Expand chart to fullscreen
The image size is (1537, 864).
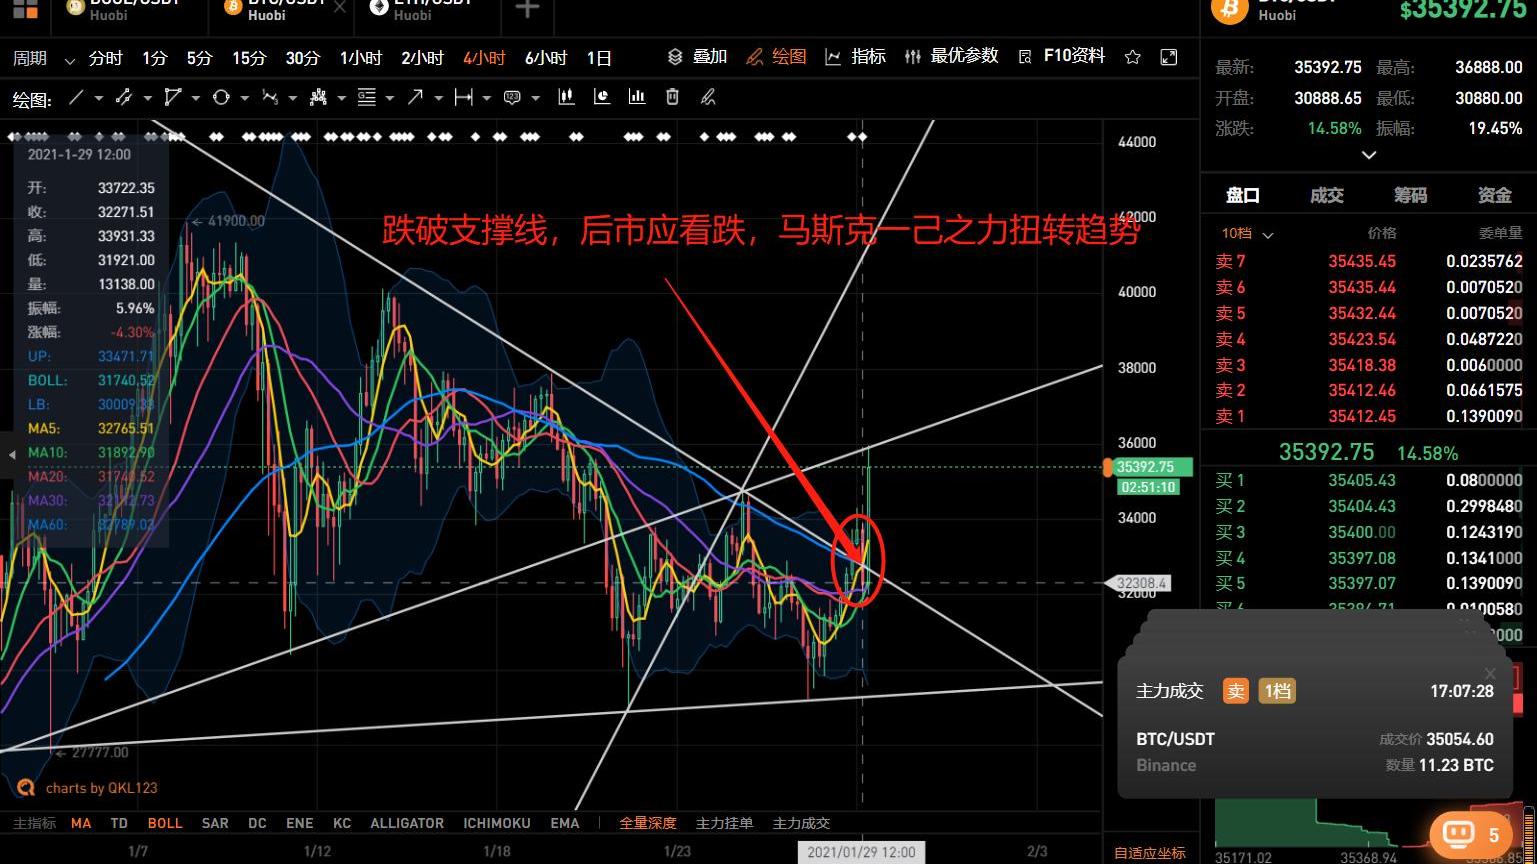pyautogui.click(x=1168, y=57)
